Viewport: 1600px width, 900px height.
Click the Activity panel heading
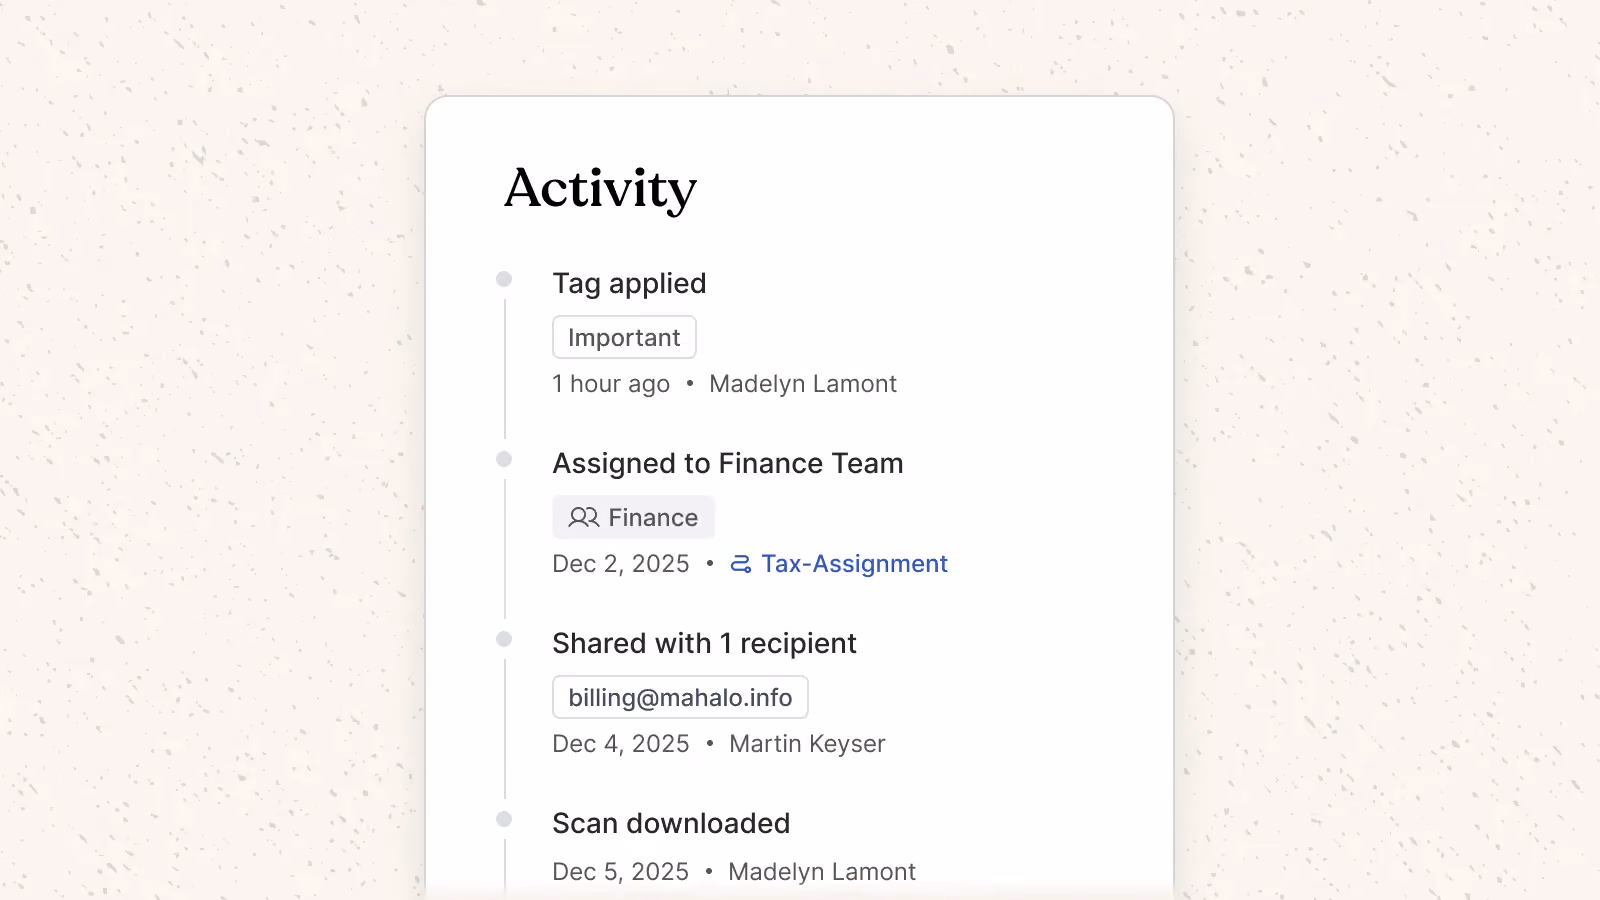600,188
